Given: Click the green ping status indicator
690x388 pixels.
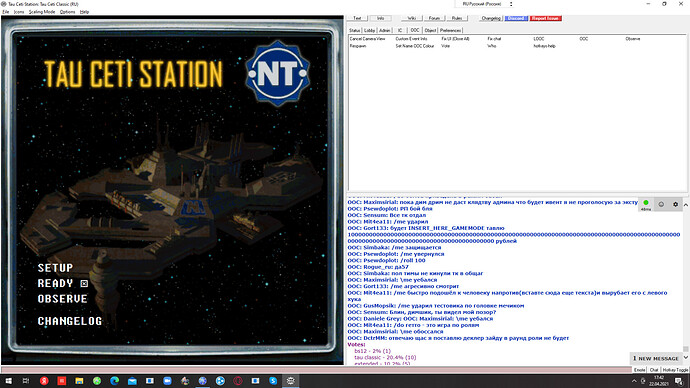Looking at the screenshot, I should click(x=646, y=203).
